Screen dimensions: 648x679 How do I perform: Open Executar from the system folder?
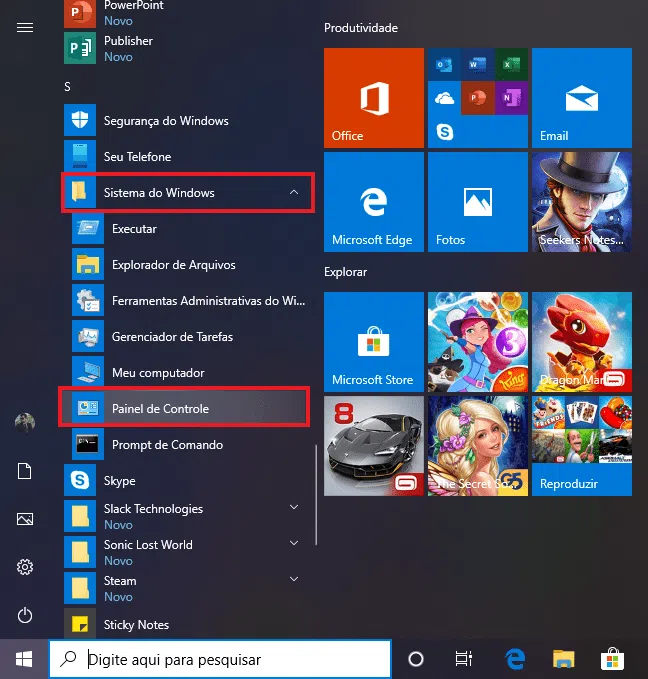[x=191, y=228]
